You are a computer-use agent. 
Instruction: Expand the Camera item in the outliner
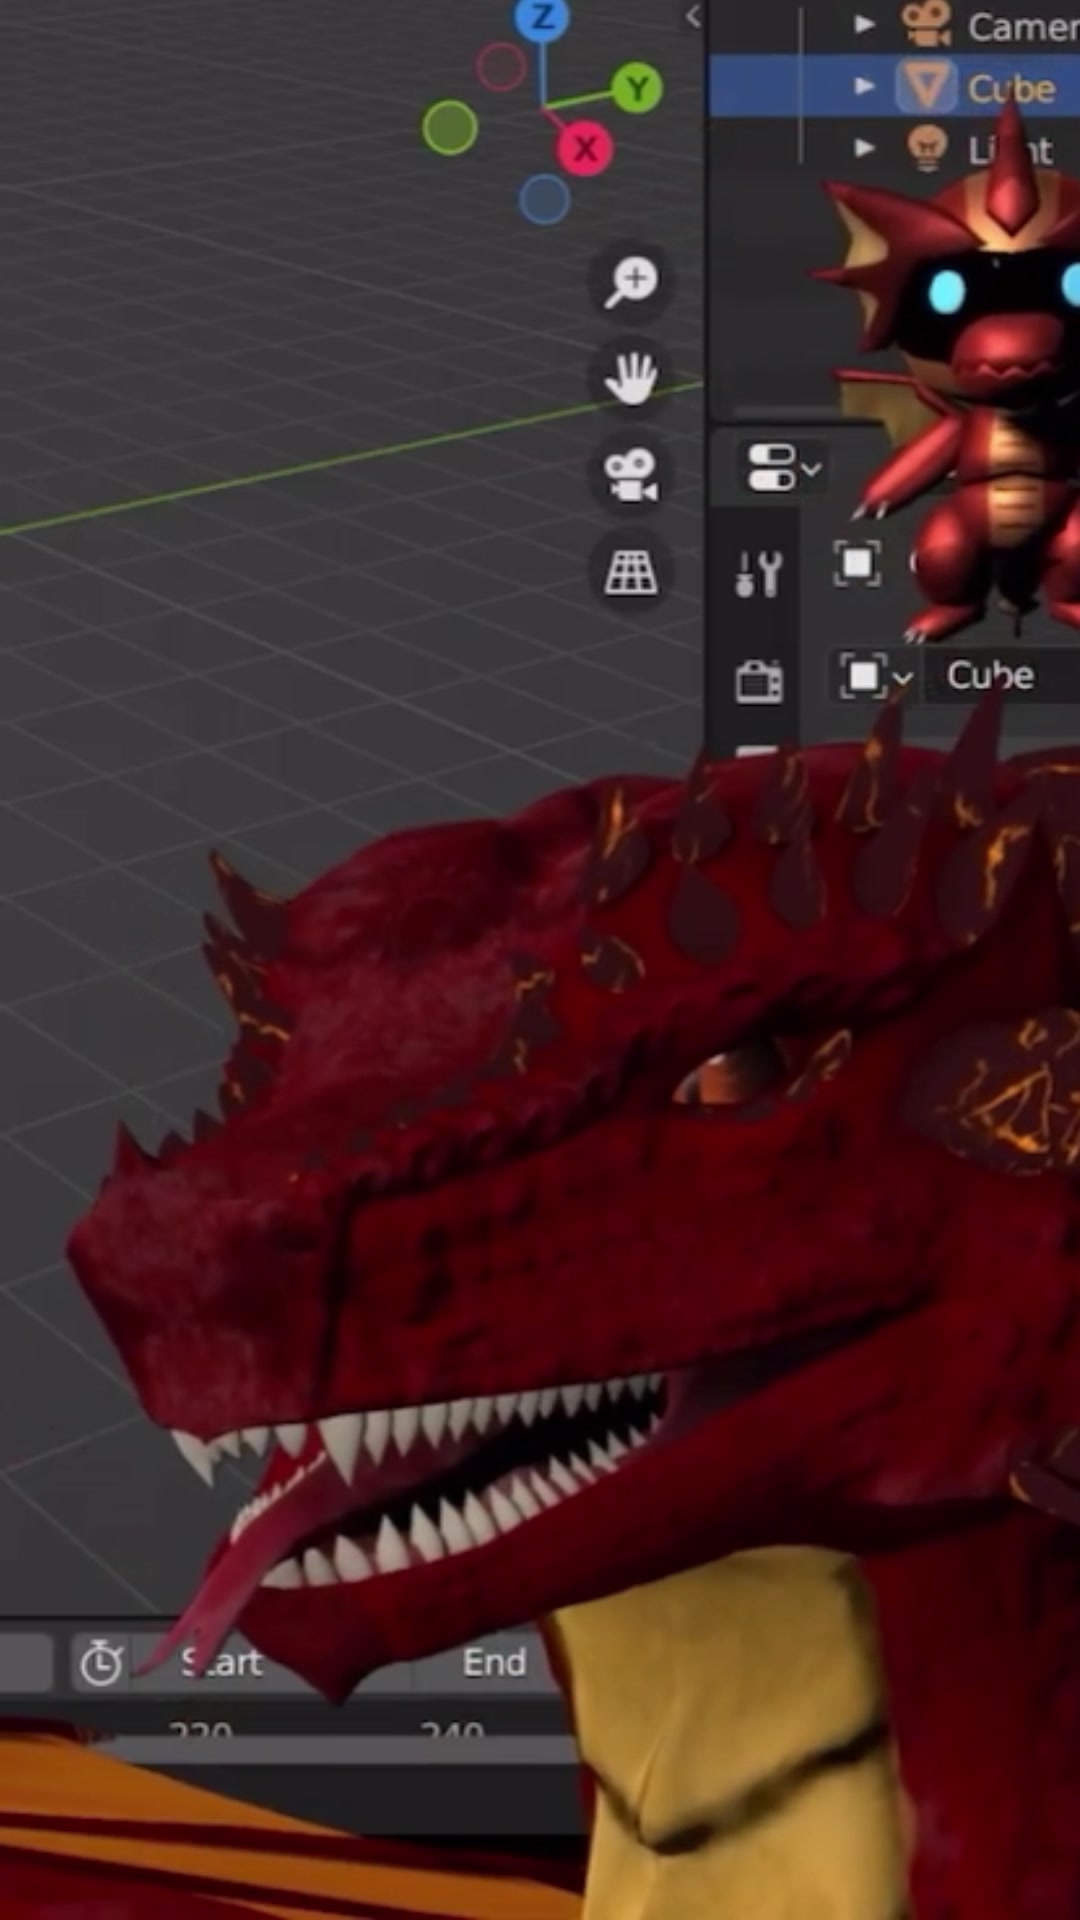[864, 24]
